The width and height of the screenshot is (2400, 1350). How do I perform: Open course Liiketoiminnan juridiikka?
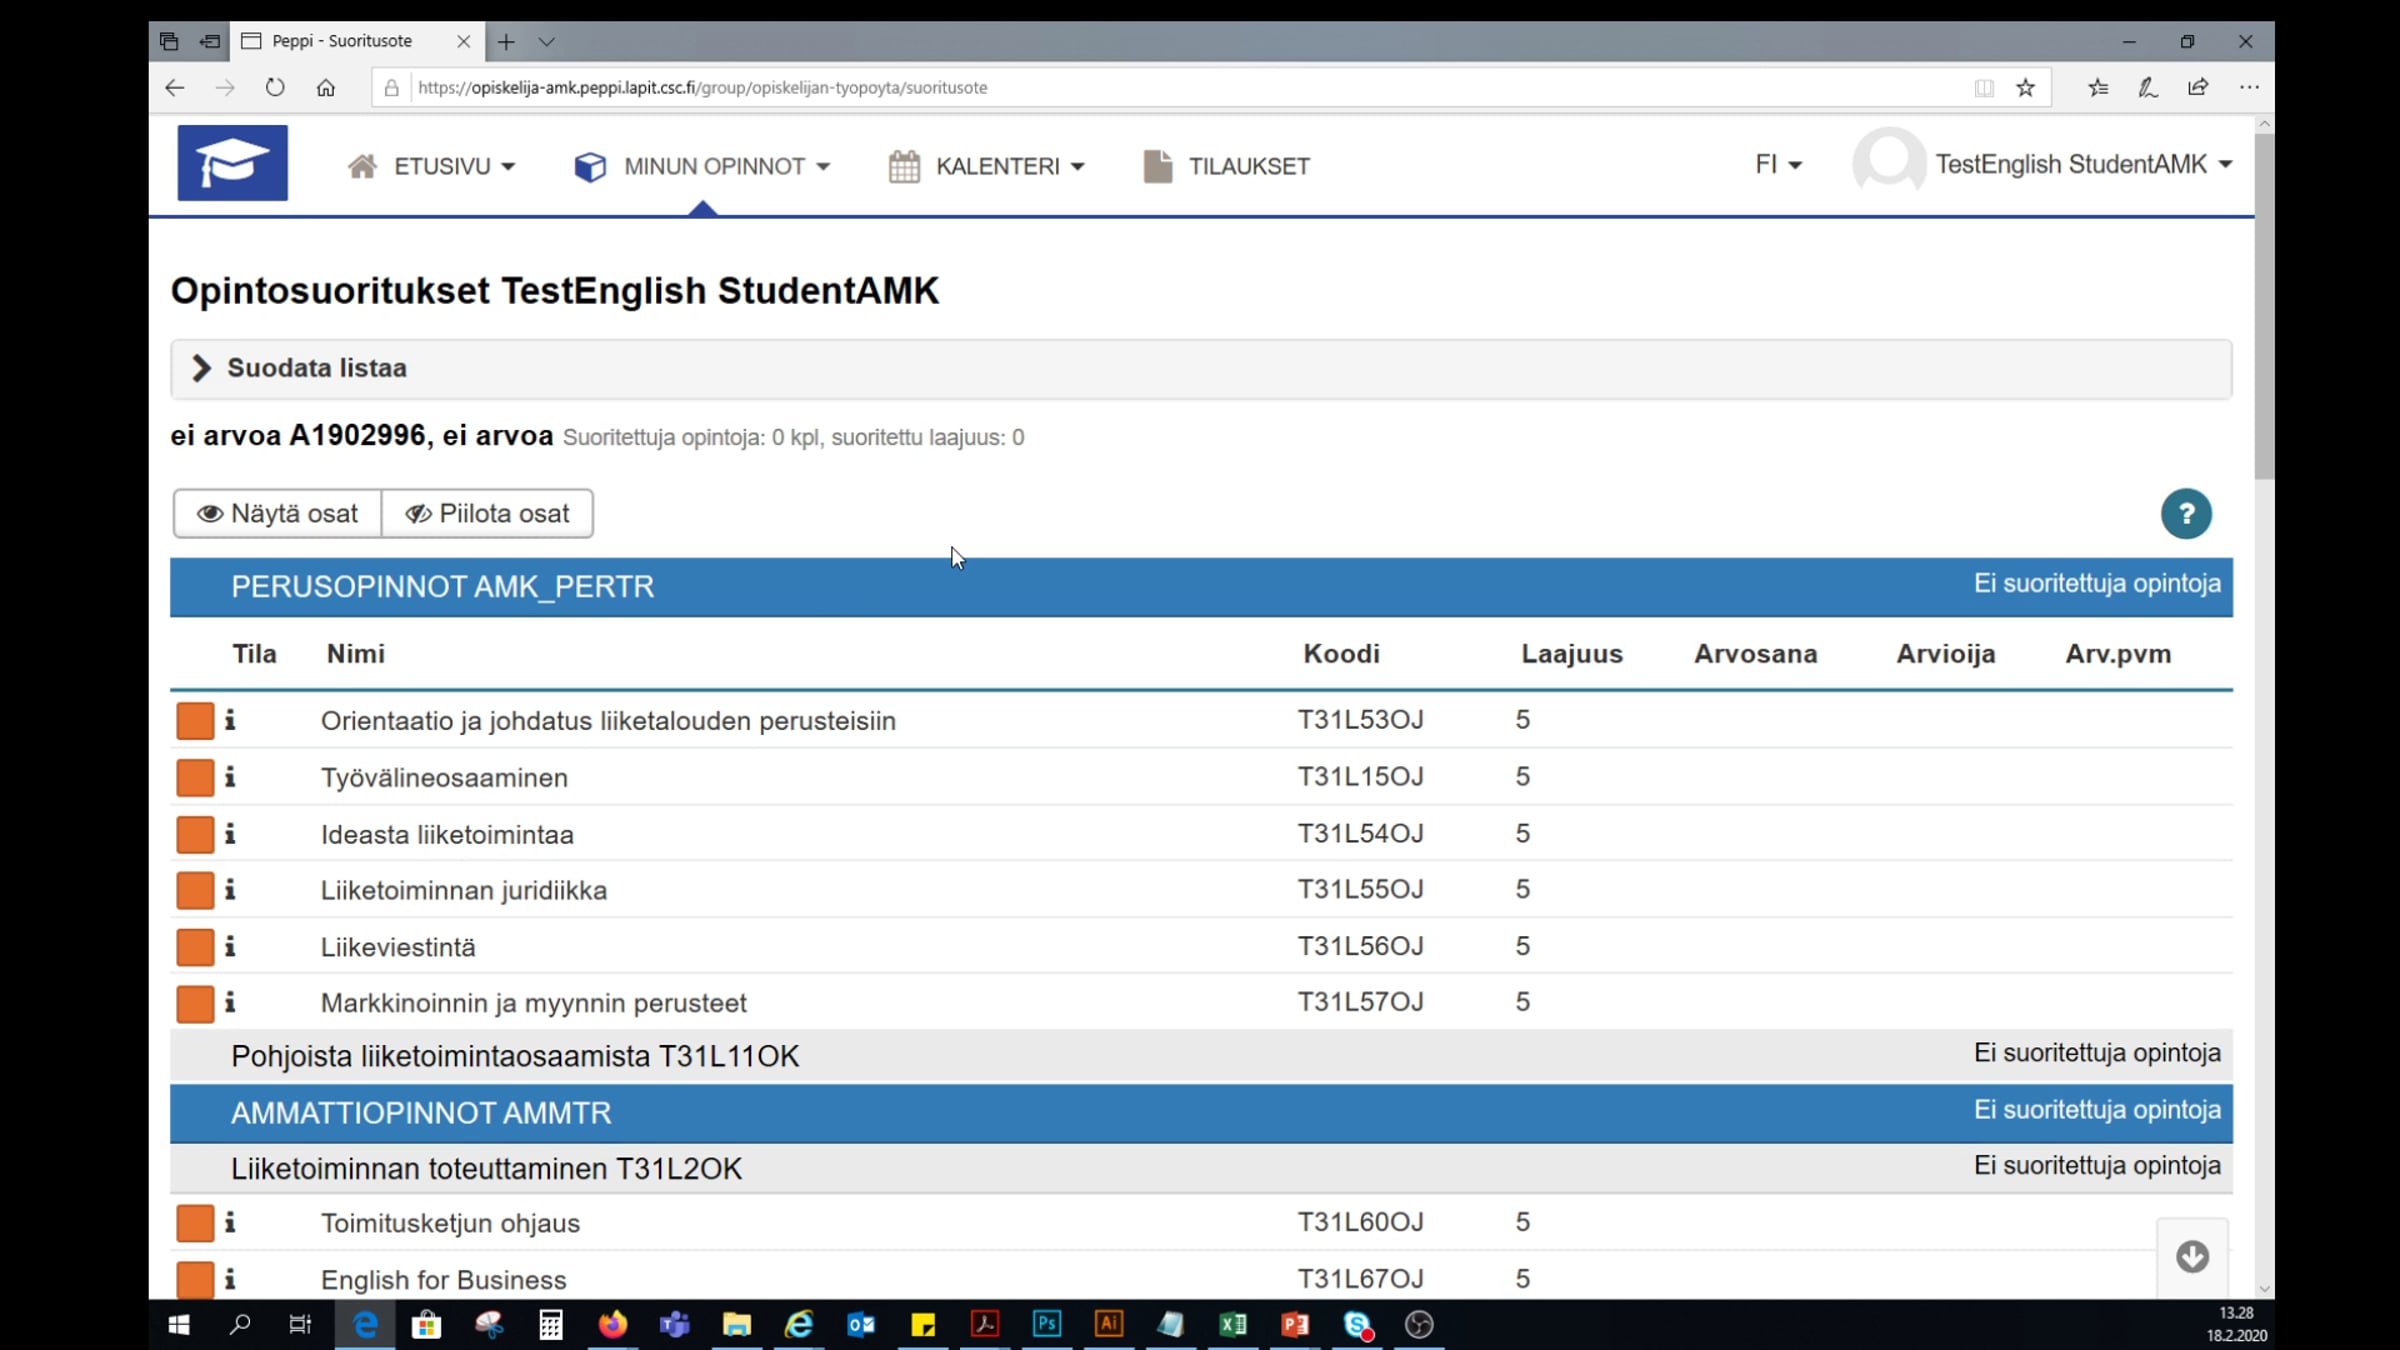464,890
